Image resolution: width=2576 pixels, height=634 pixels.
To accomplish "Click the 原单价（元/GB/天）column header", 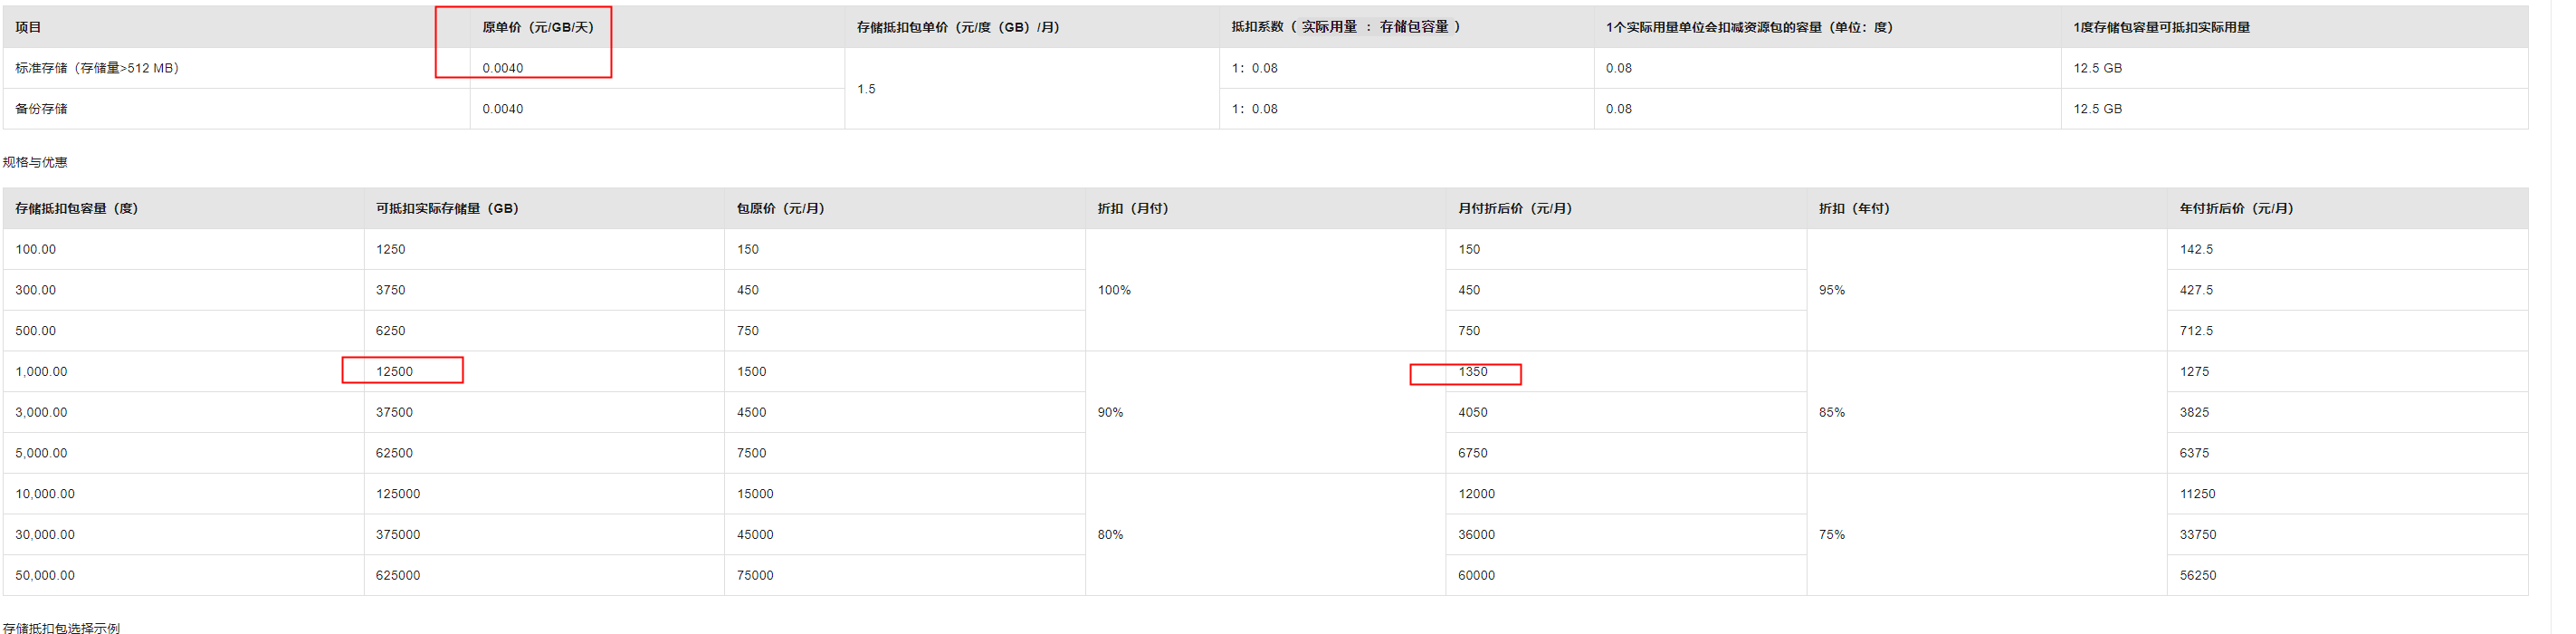I will click(x=538, y=27).
